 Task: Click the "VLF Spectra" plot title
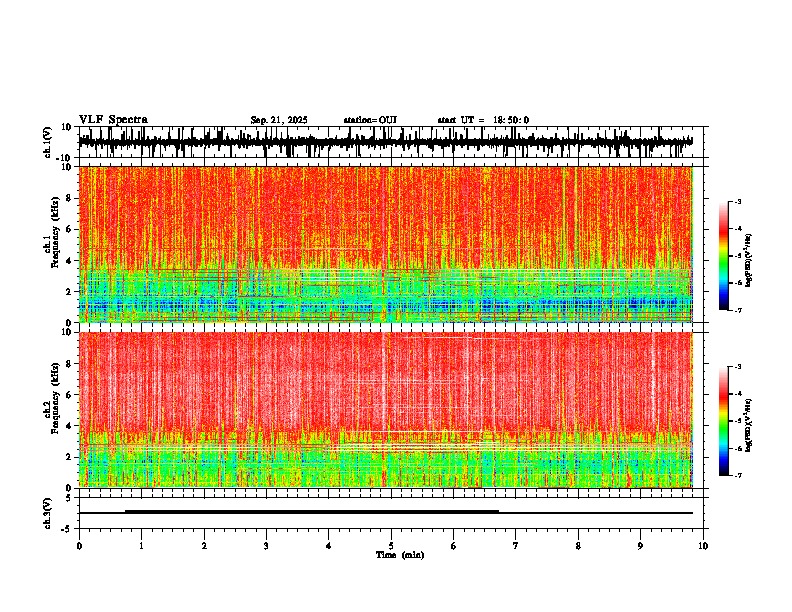(113, 120)
